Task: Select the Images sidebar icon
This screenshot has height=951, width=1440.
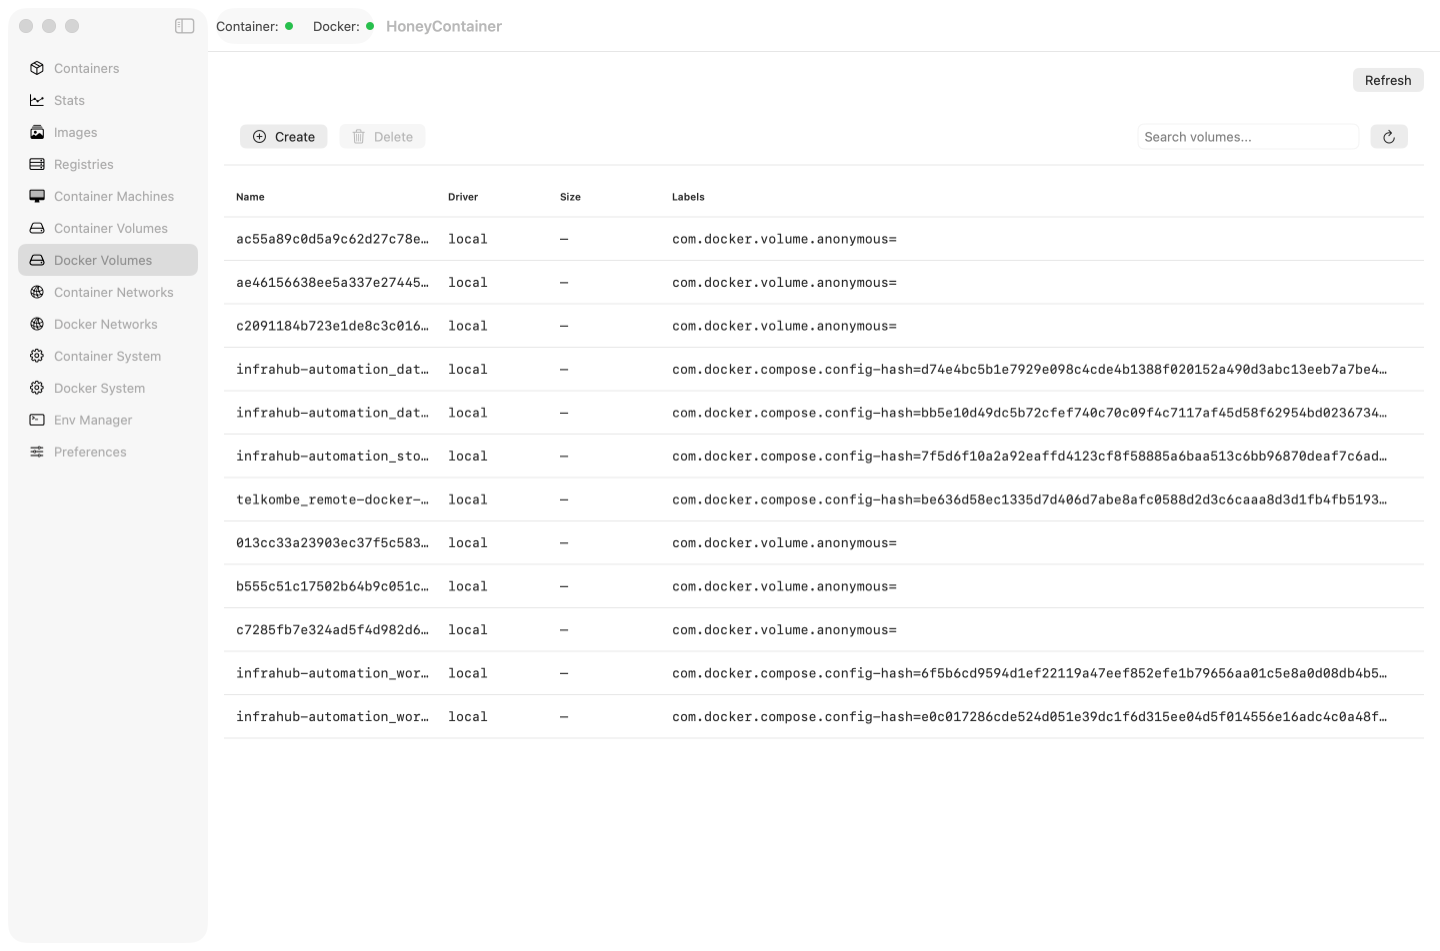Action: click(x=37, y=132)
